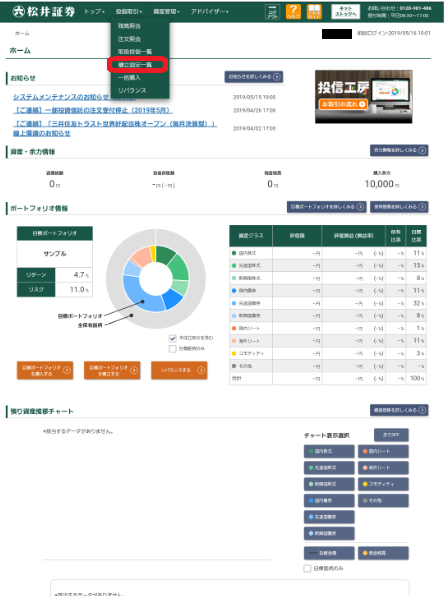This screenshot has width=445, height=596.
Task: Open the システムメンテナンスのお知らせ link
Action: pyautogui.click(x=61, y=97)
